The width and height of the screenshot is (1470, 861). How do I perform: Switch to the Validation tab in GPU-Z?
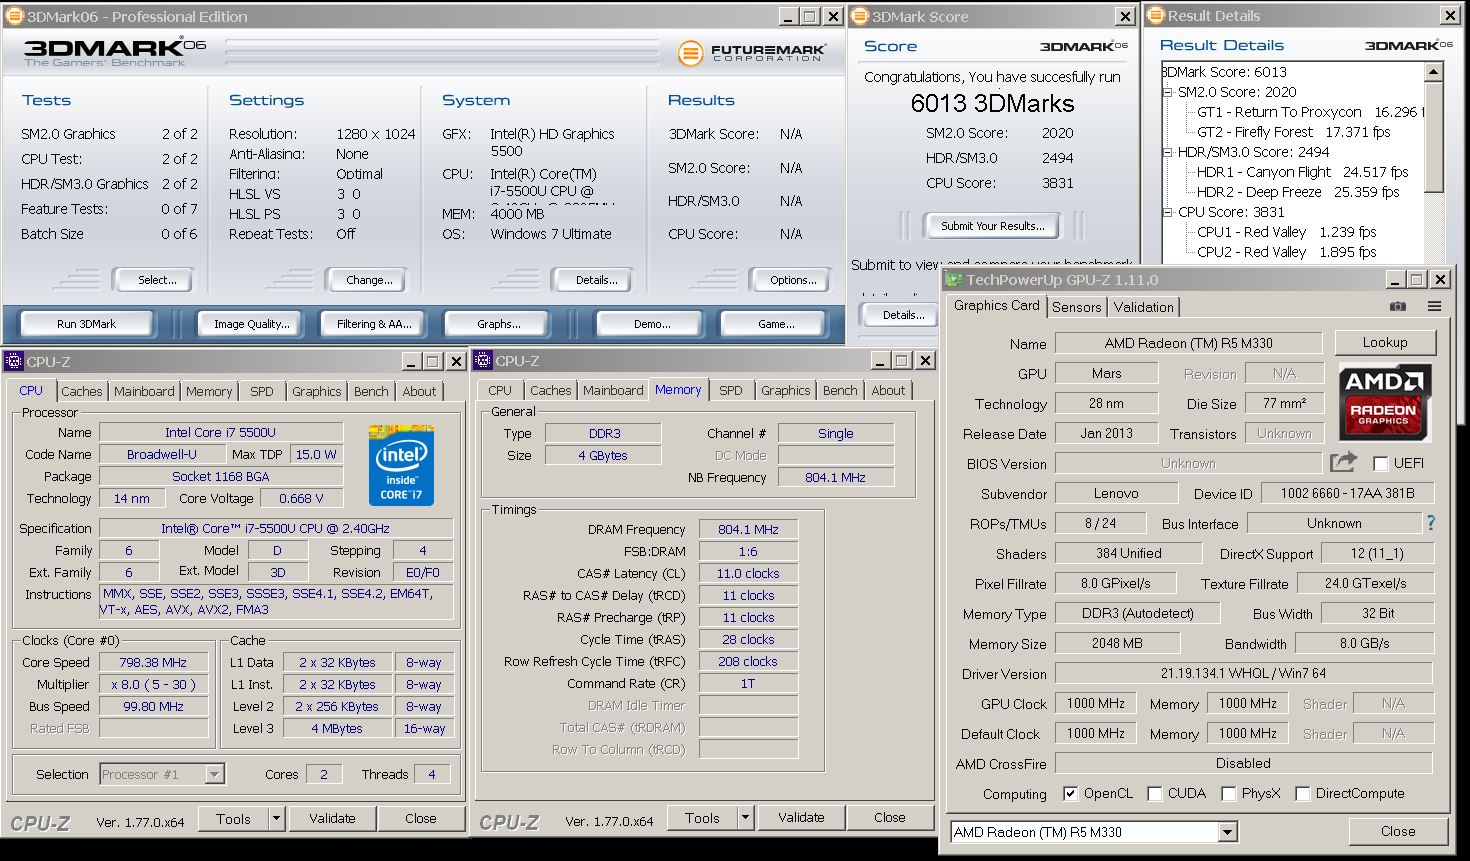1143,307
